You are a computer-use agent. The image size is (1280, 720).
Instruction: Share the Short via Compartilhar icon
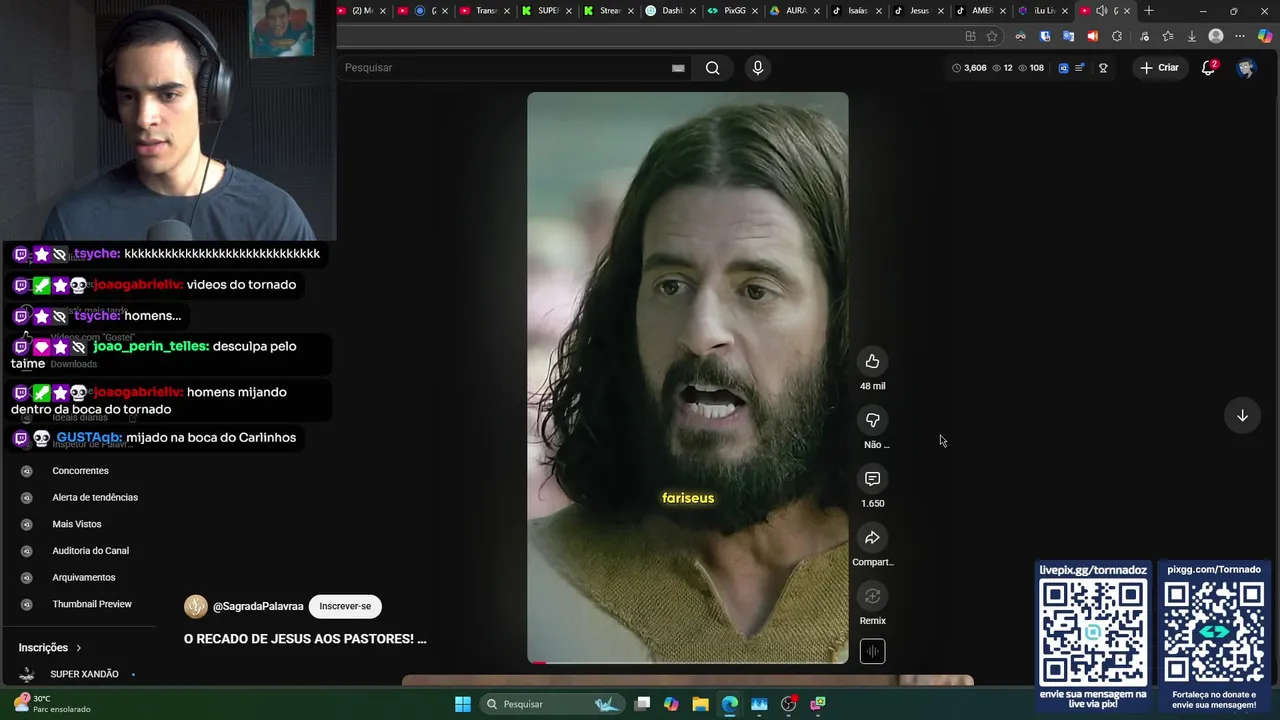pyautogui.click(x=872, y=538)
